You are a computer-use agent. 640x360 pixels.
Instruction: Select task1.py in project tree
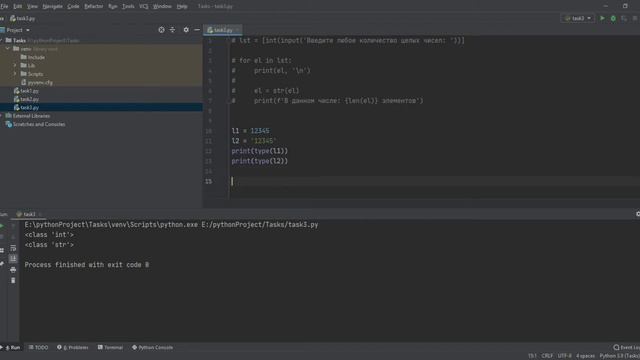30,91
